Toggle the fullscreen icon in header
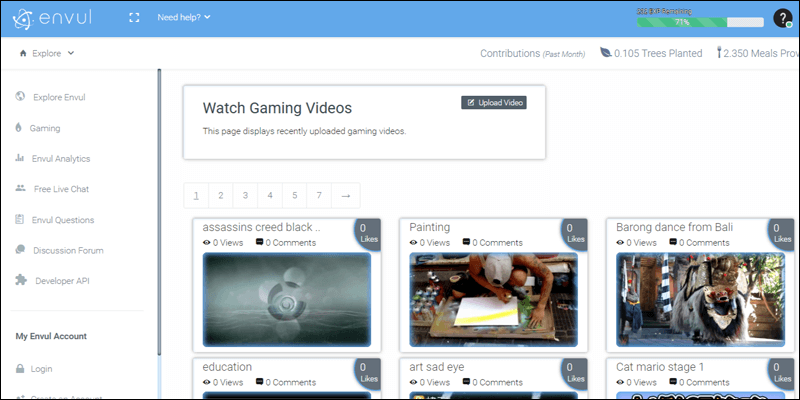800x400 pixels. (134, 17)
